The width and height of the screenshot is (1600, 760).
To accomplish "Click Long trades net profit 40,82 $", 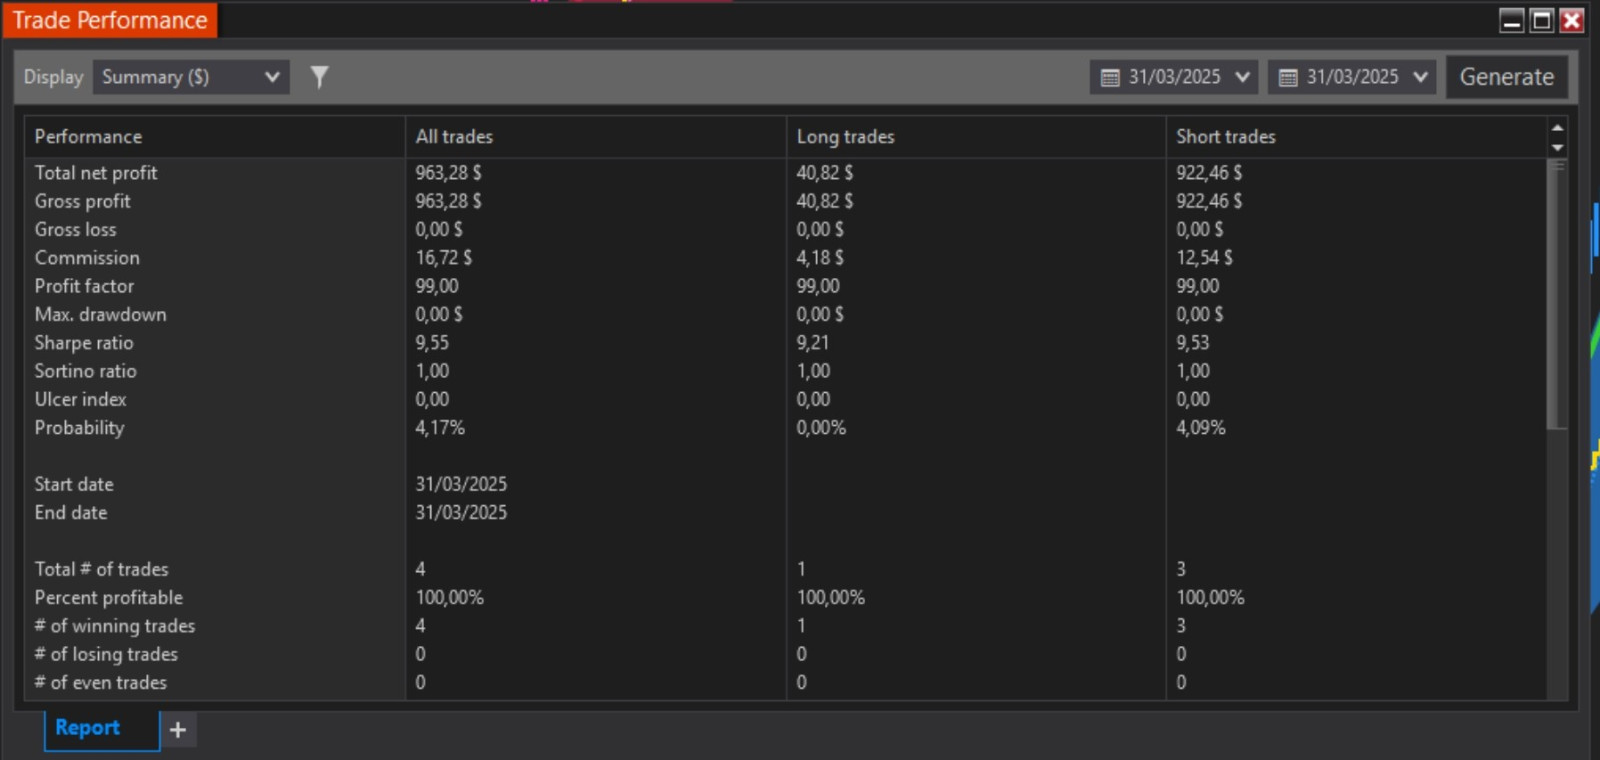I will pos(825,173).
